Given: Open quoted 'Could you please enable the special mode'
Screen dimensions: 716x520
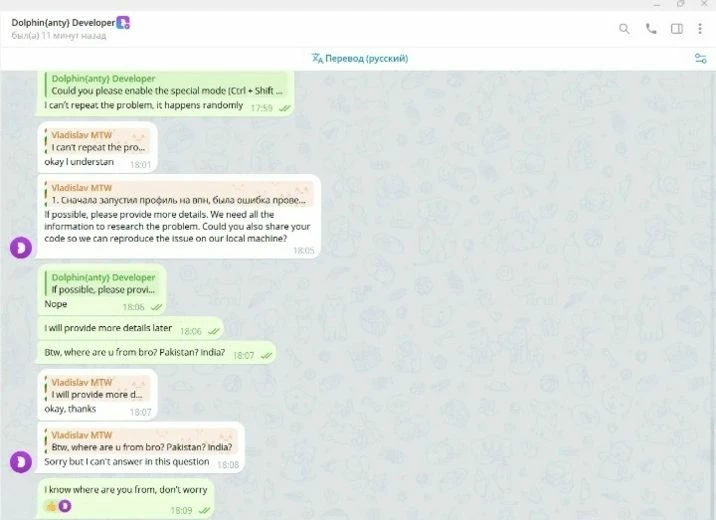Looking at the screenshot, I should point(167,85).
